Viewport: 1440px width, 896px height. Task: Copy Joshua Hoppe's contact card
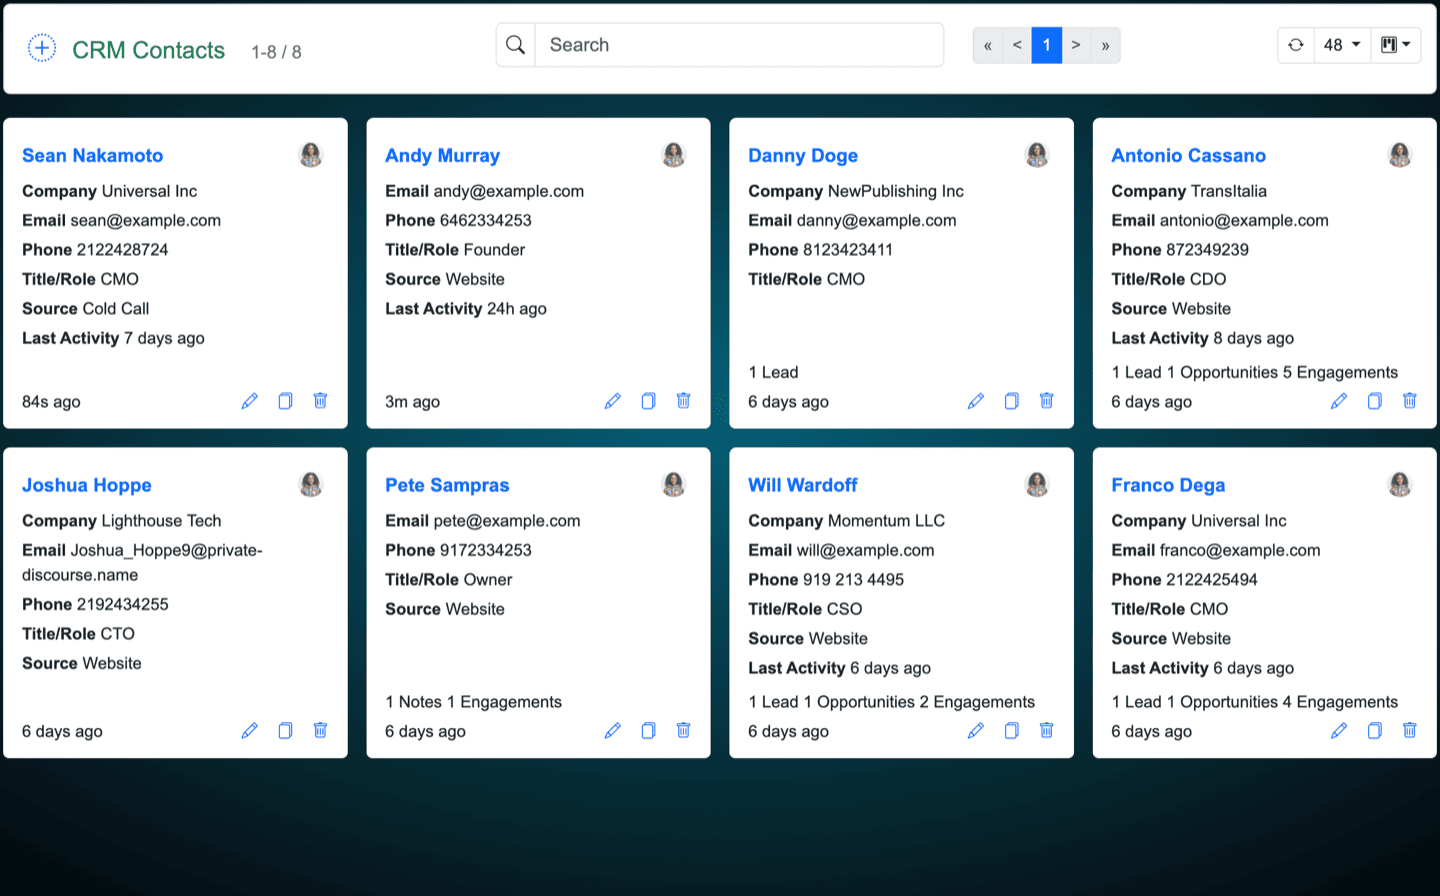click(x=285, y=731)
